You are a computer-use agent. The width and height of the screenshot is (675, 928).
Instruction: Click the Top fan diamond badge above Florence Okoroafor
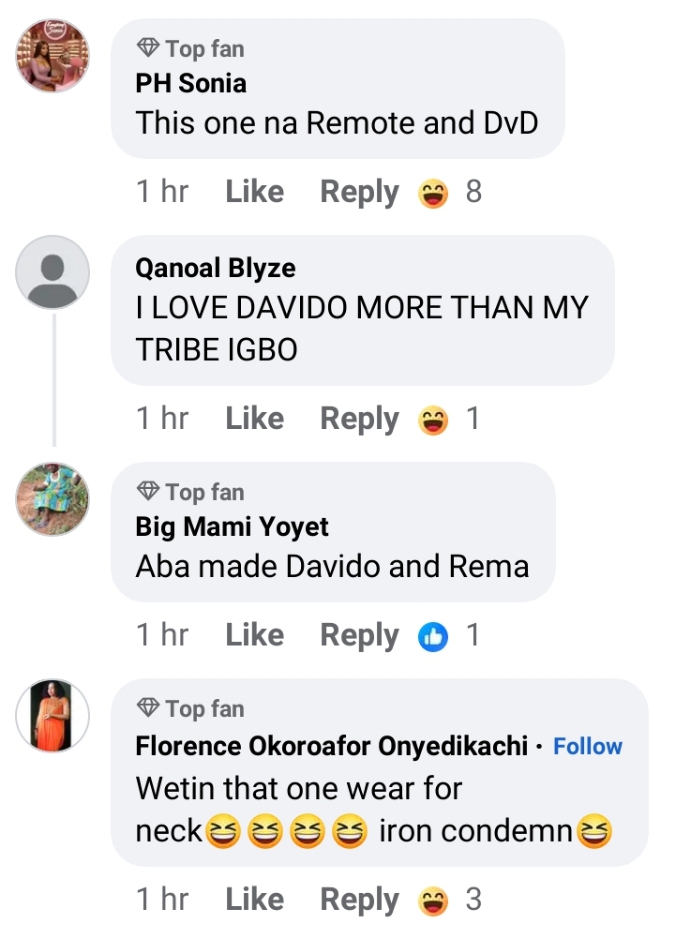(149, 708)
